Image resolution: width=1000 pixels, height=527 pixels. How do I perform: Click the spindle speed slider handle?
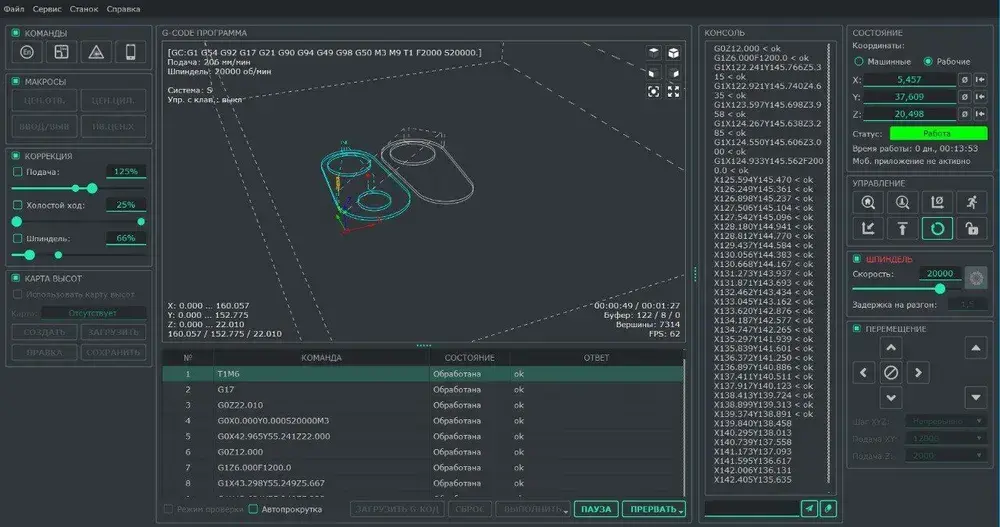[938, 289]
